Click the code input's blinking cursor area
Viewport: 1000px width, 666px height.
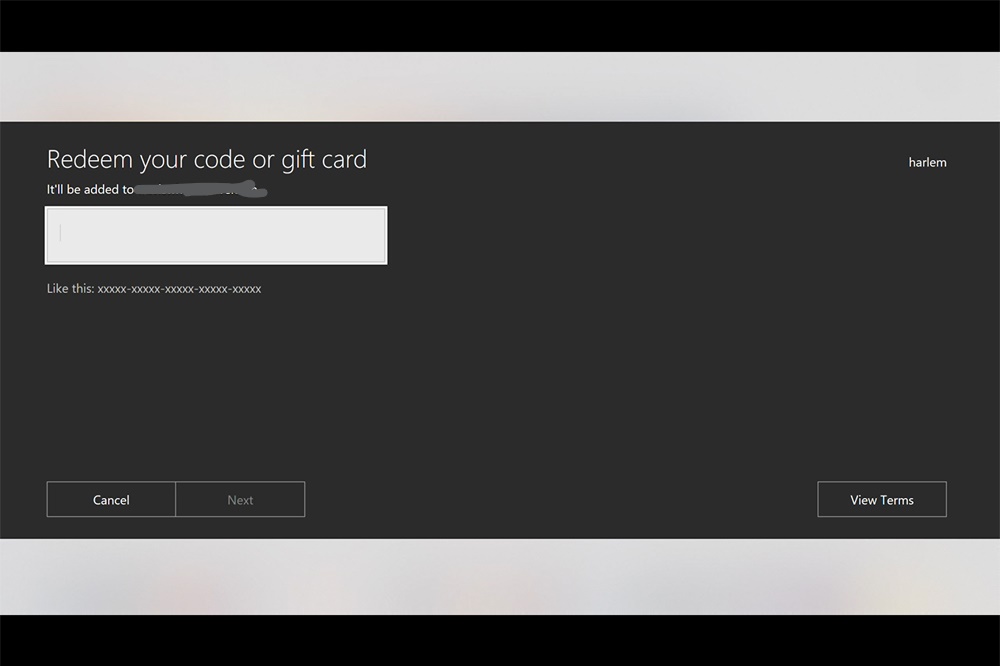(60, 232)
